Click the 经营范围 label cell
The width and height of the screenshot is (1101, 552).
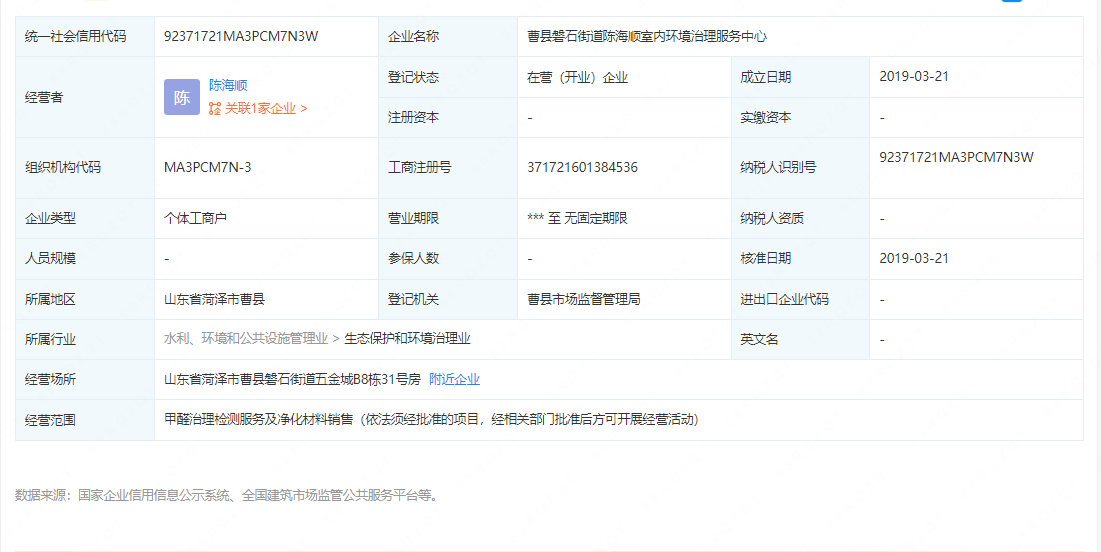click(85, 420)
